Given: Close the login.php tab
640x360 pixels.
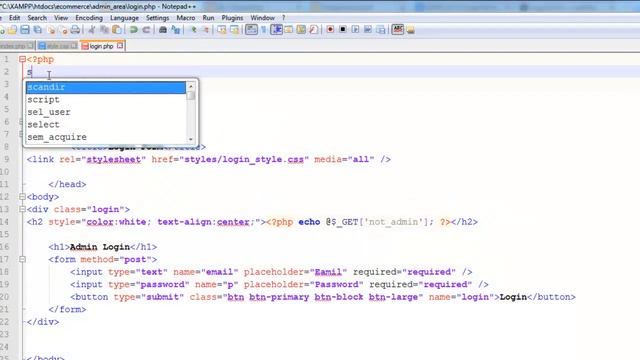Looking at the screenshot, I should point(120,46).
